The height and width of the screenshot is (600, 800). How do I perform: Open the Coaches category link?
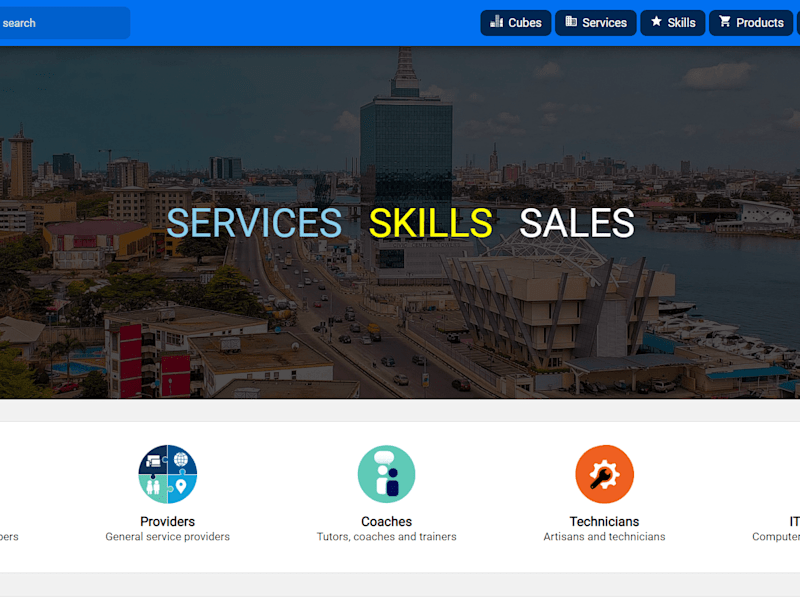coord(386,521)
